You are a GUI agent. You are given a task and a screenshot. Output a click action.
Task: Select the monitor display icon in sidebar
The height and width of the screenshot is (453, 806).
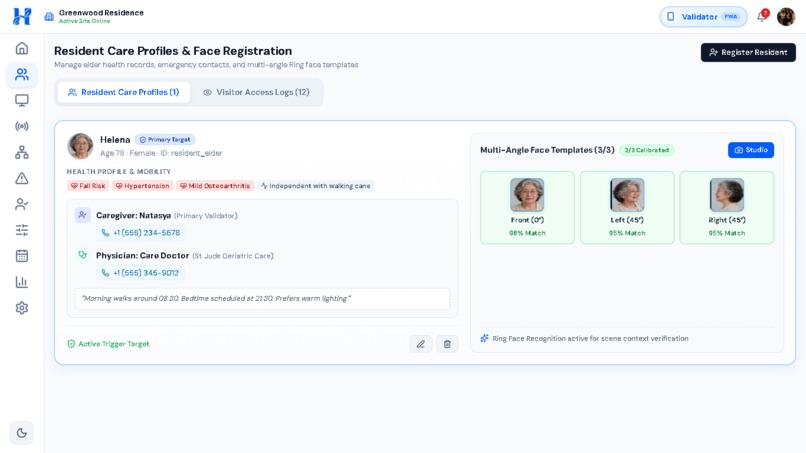[22, 100]
